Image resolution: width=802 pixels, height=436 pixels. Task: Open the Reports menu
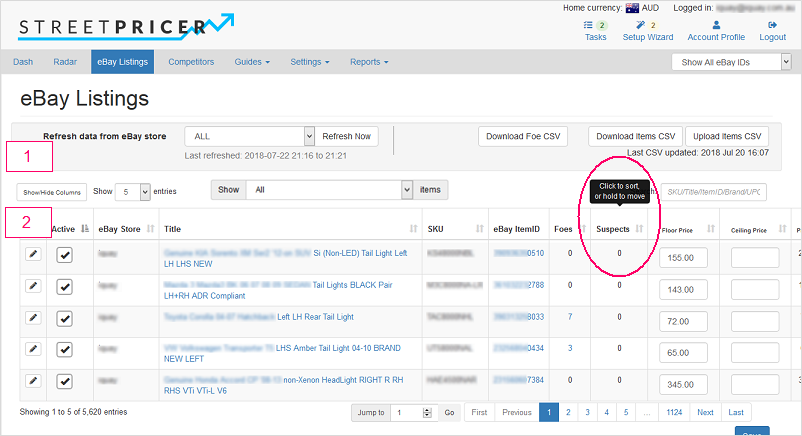pyautogui.click(x=369, y=62)
